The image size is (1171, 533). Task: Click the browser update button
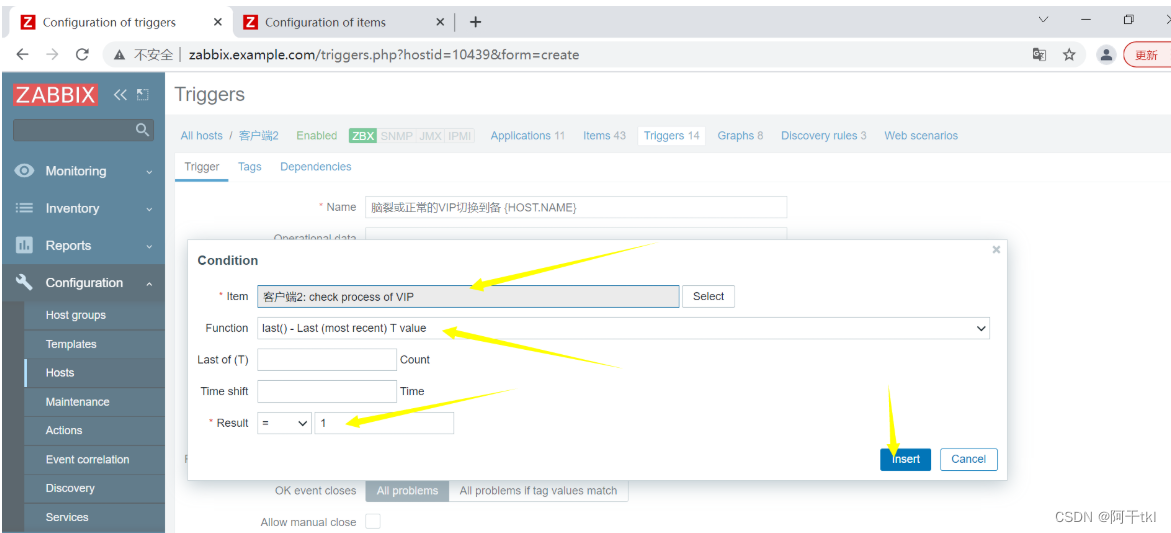tap(1146, 54)
